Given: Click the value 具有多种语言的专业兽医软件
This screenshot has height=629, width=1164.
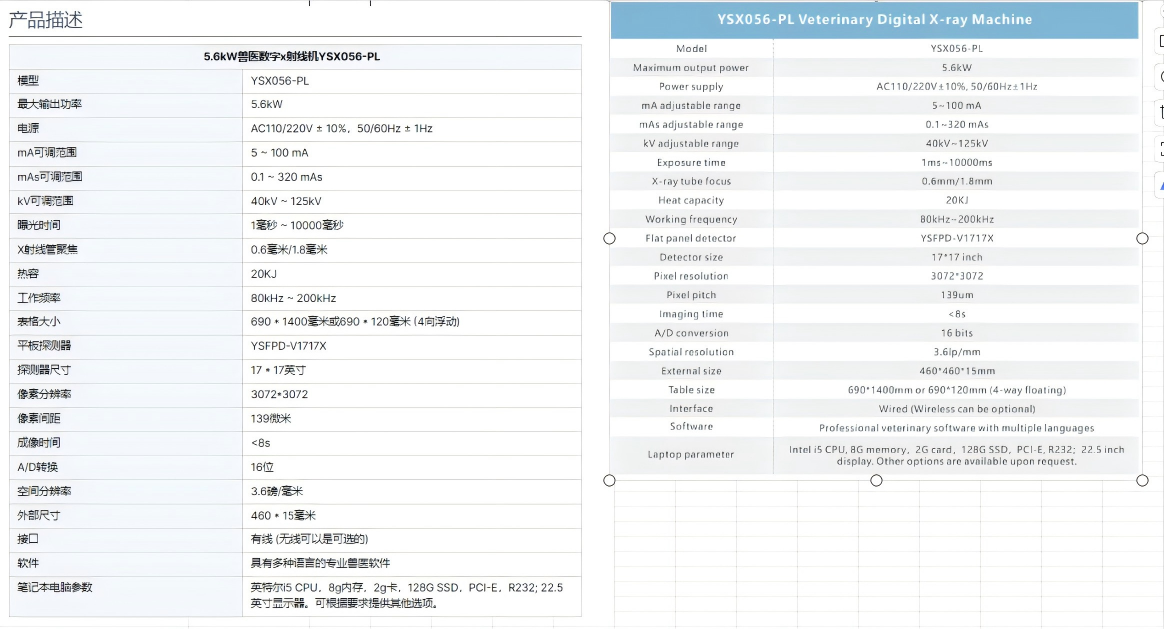Looking at the screenshot, I should [x=321, y=563].
